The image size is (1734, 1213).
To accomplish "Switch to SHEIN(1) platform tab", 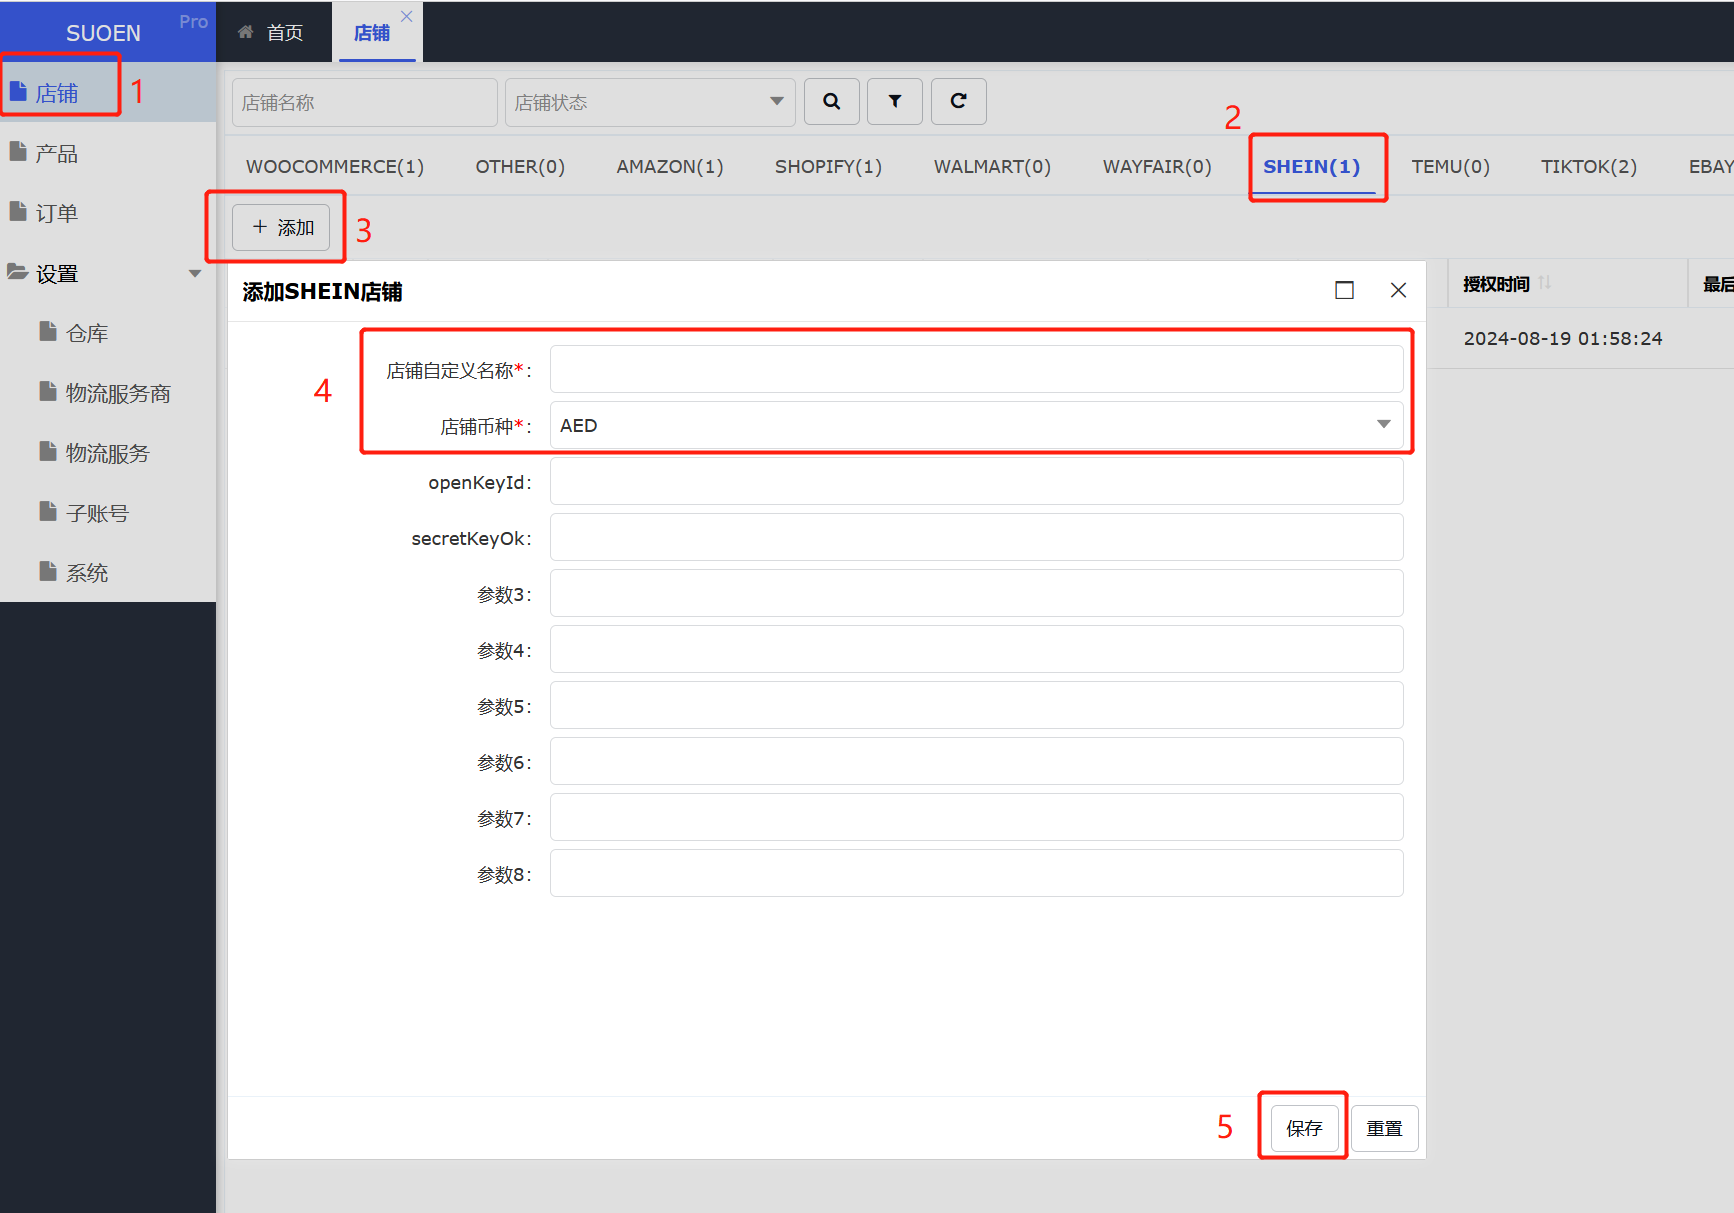I will tap(1312, 166).
